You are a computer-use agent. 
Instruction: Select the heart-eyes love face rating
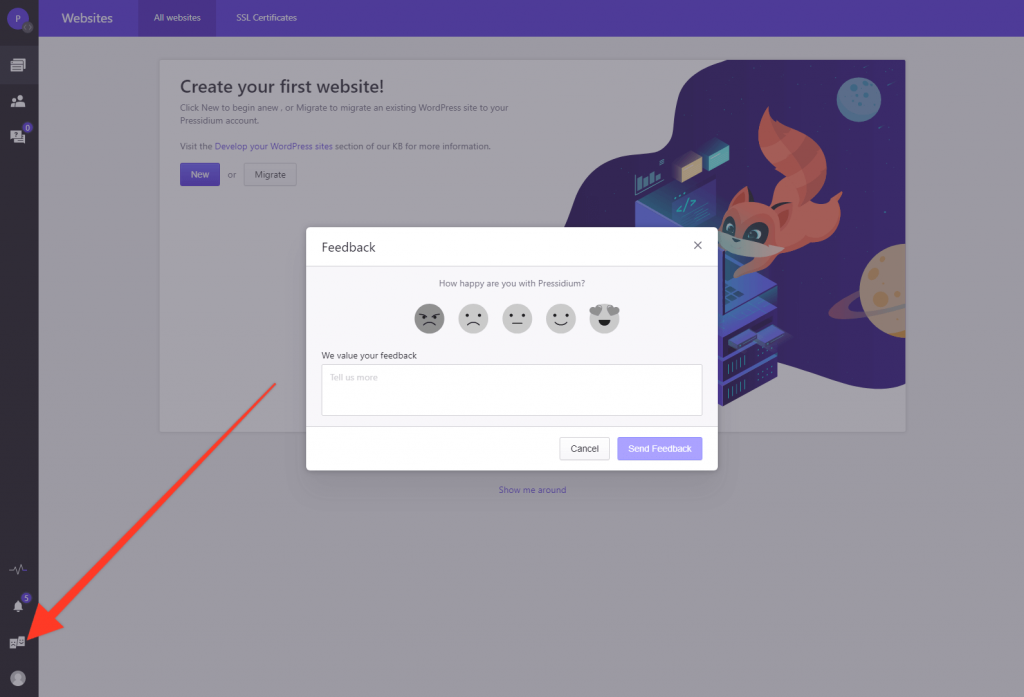[604, 319]
